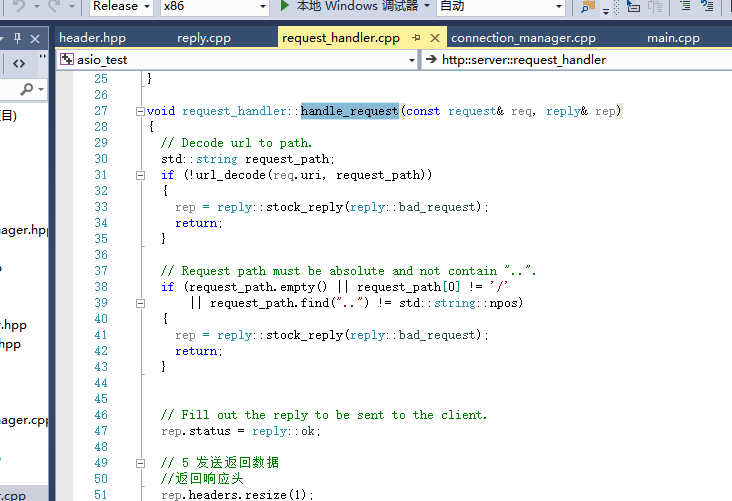This screenshot has height=501, width=732.
Task: Click rep.headers.resize(1) on line 51
Action: pyautogui.click(x=238, y=494)
